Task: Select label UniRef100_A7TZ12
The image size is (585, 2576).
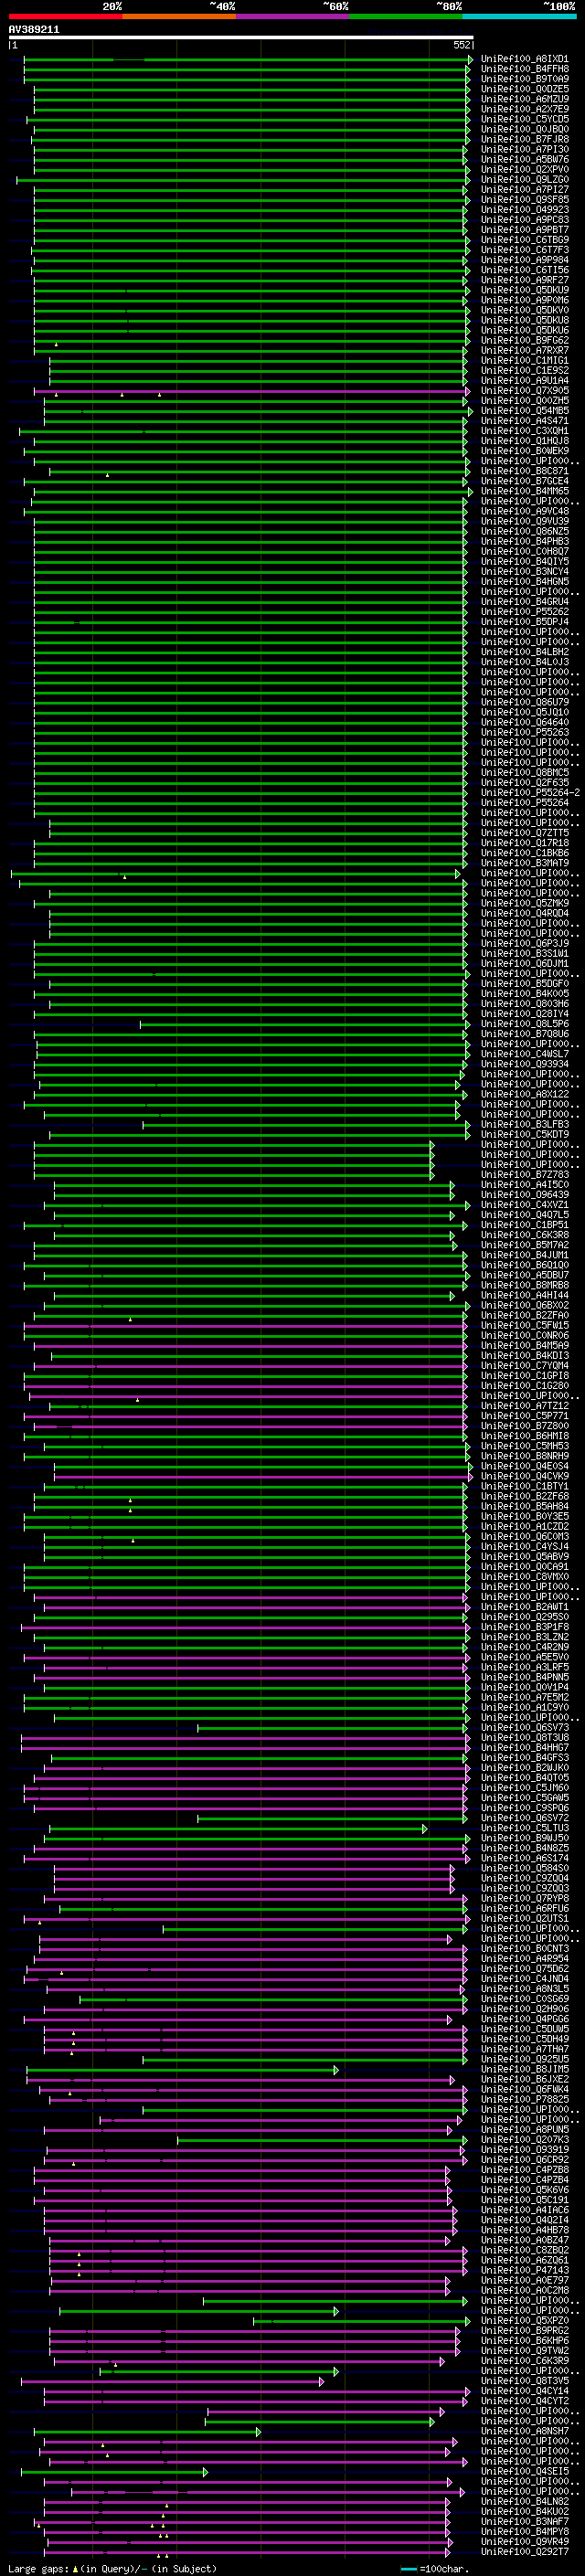Action: [x=524, y=1405]
